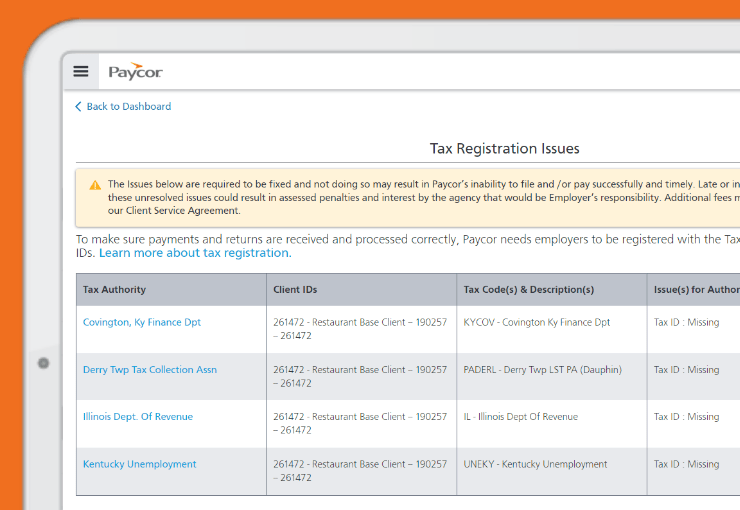Open Derry Twp Tax Collection Assn link
This screenshot has height=510, width=740.
click(x=150, y=370)
